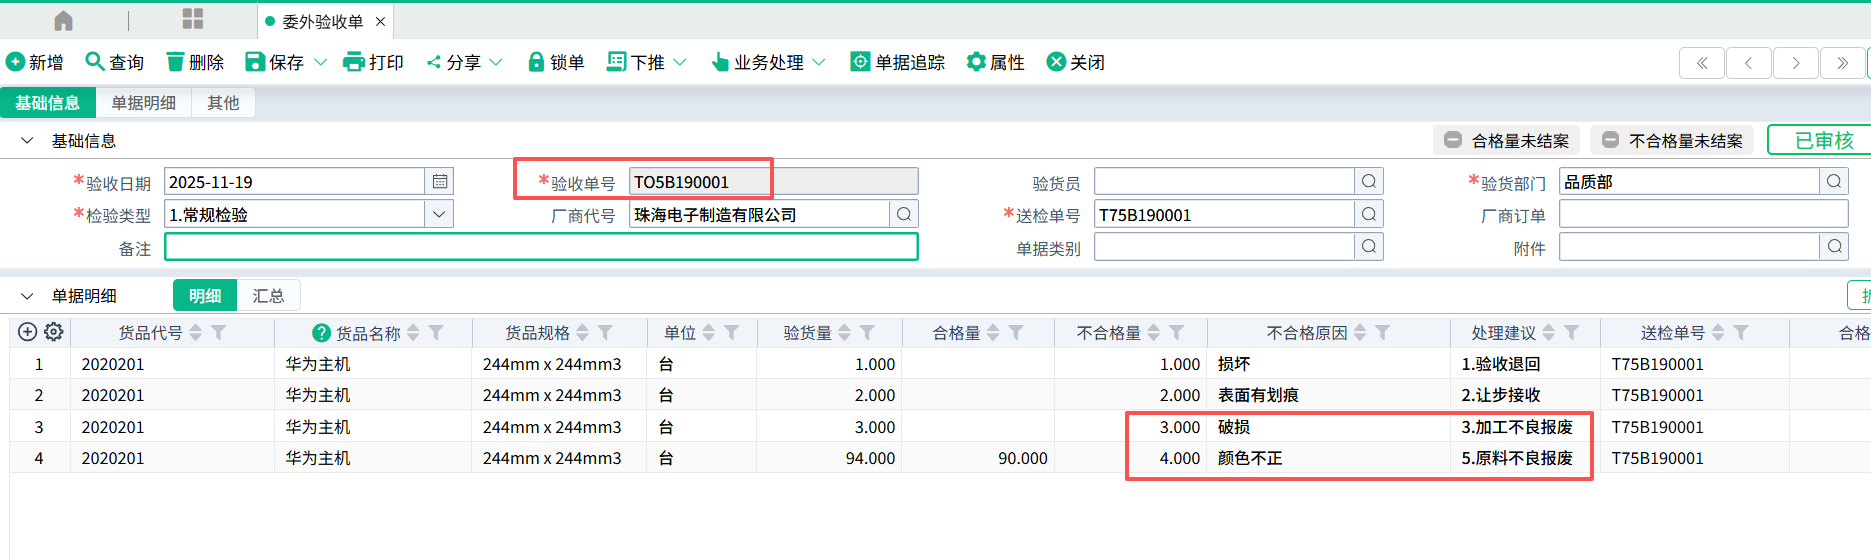Open the calendar picker for 验收日期
Image resolution: width=1871 pixels, height=560 pixels.
tap(439, 182)
